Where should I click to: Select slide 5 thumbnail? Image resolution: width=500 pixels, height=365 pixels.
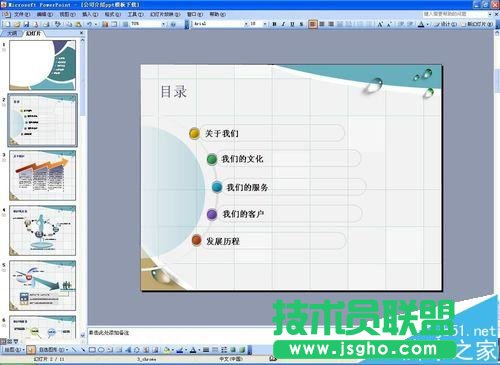pos(42,286)
